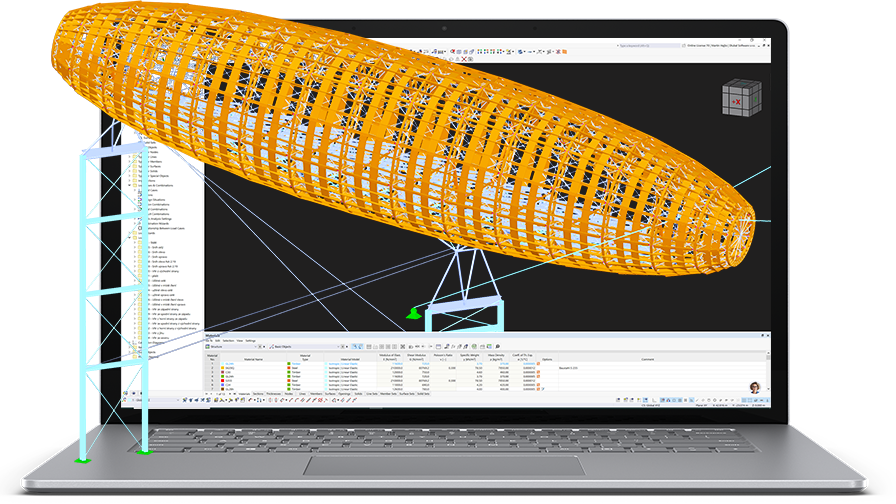
Task: Select 'Analysis Settings' in navigator tree
Action: (x=159, y=219)
